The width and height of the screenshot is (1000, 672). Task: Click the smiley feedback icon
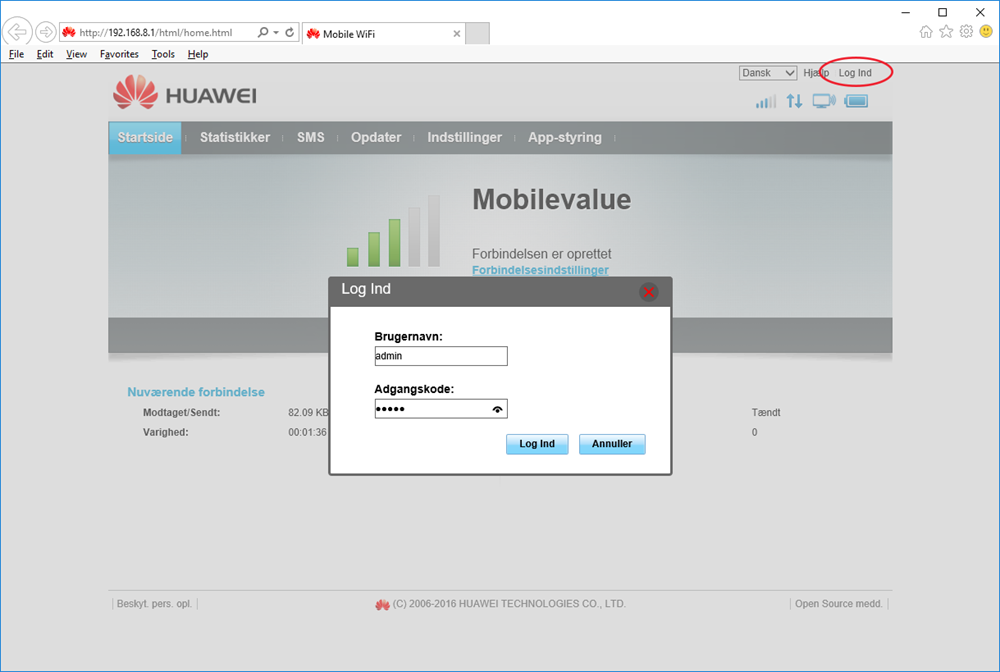pos(986,31)
